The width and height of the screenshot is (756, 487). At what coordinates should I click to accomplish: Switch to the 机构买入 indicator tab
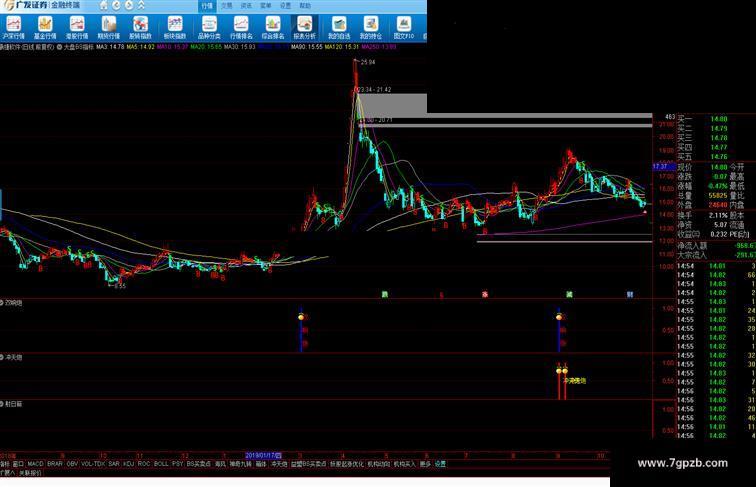405,463
